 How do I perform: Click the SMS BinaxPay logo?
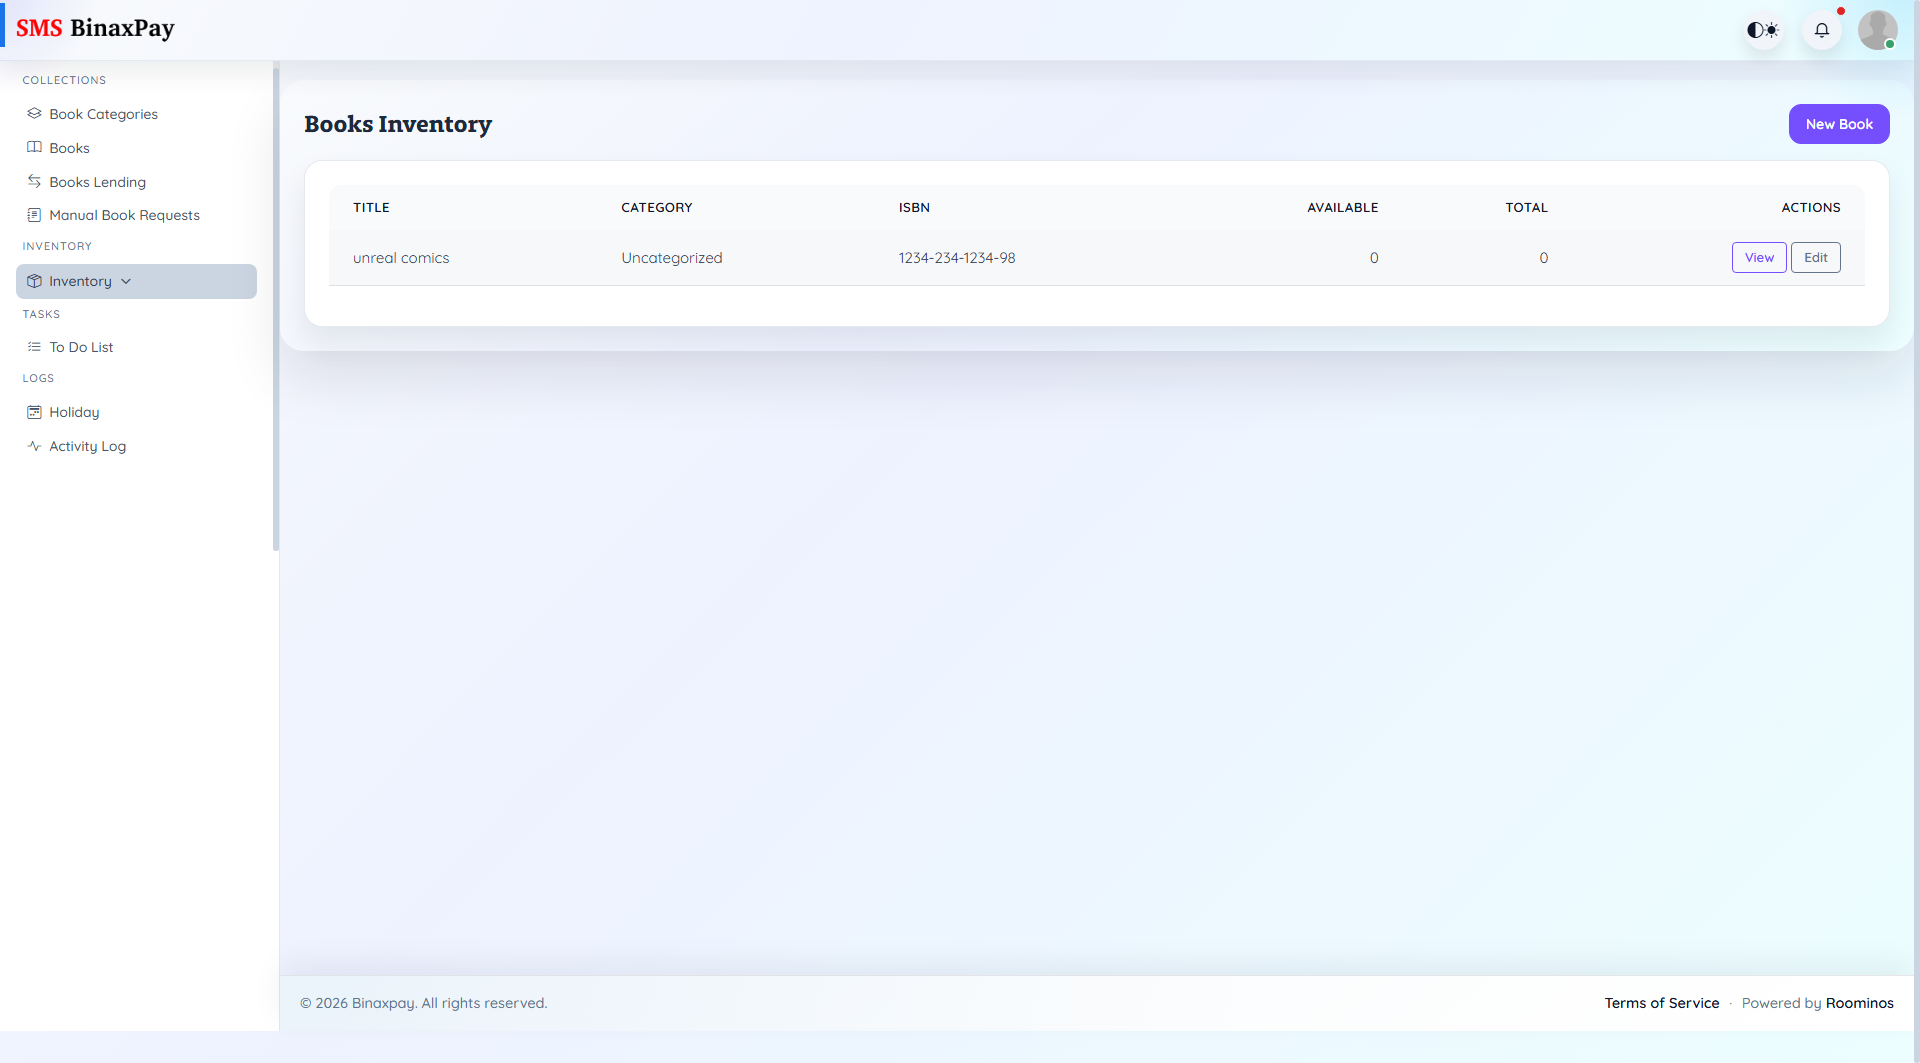(x=95, y=28)
